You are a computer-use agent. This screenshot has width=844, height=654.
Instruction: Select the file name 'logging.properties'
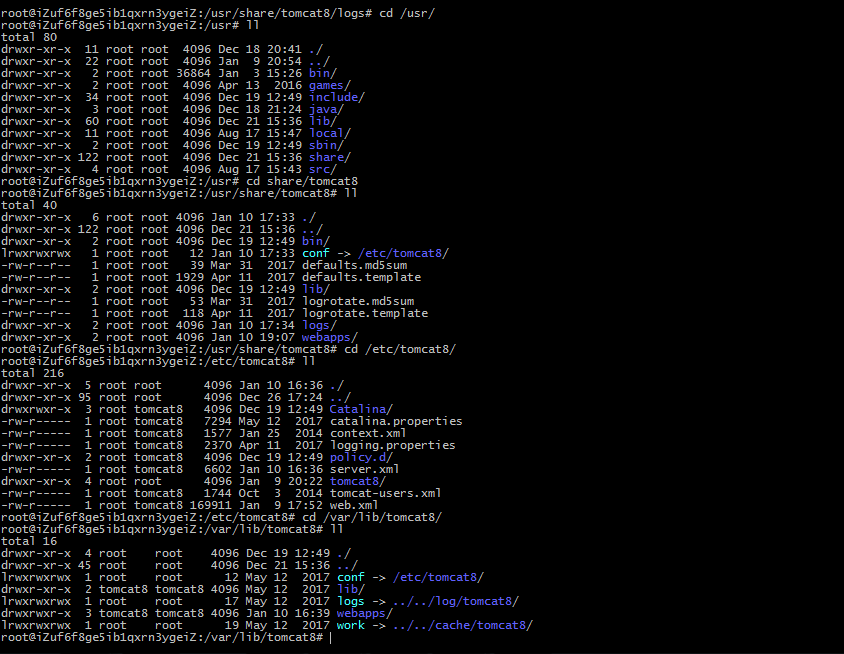click(x=392, y=445)
